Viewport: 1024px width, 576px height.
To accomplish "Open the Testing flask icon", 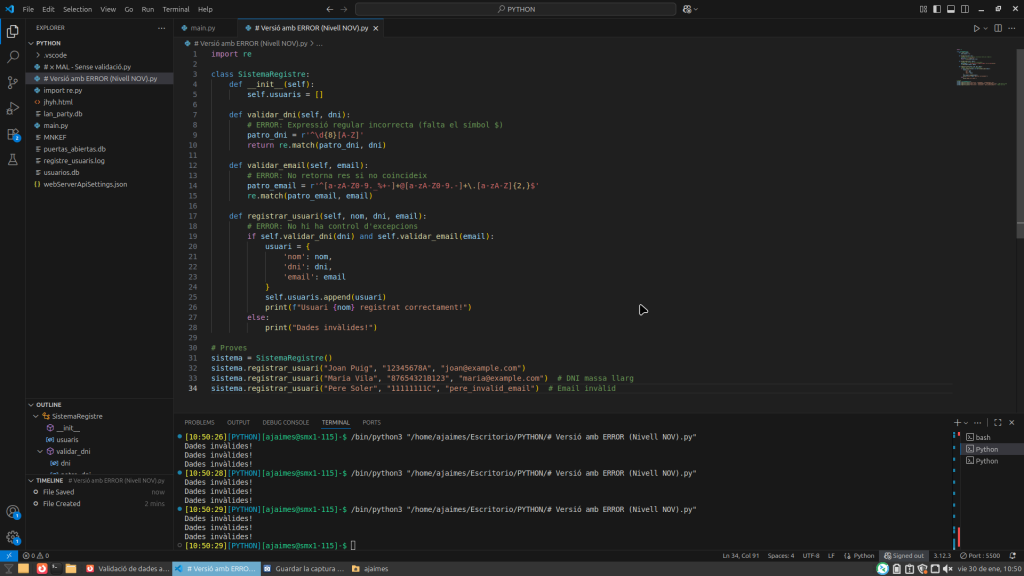I will 13,160.
